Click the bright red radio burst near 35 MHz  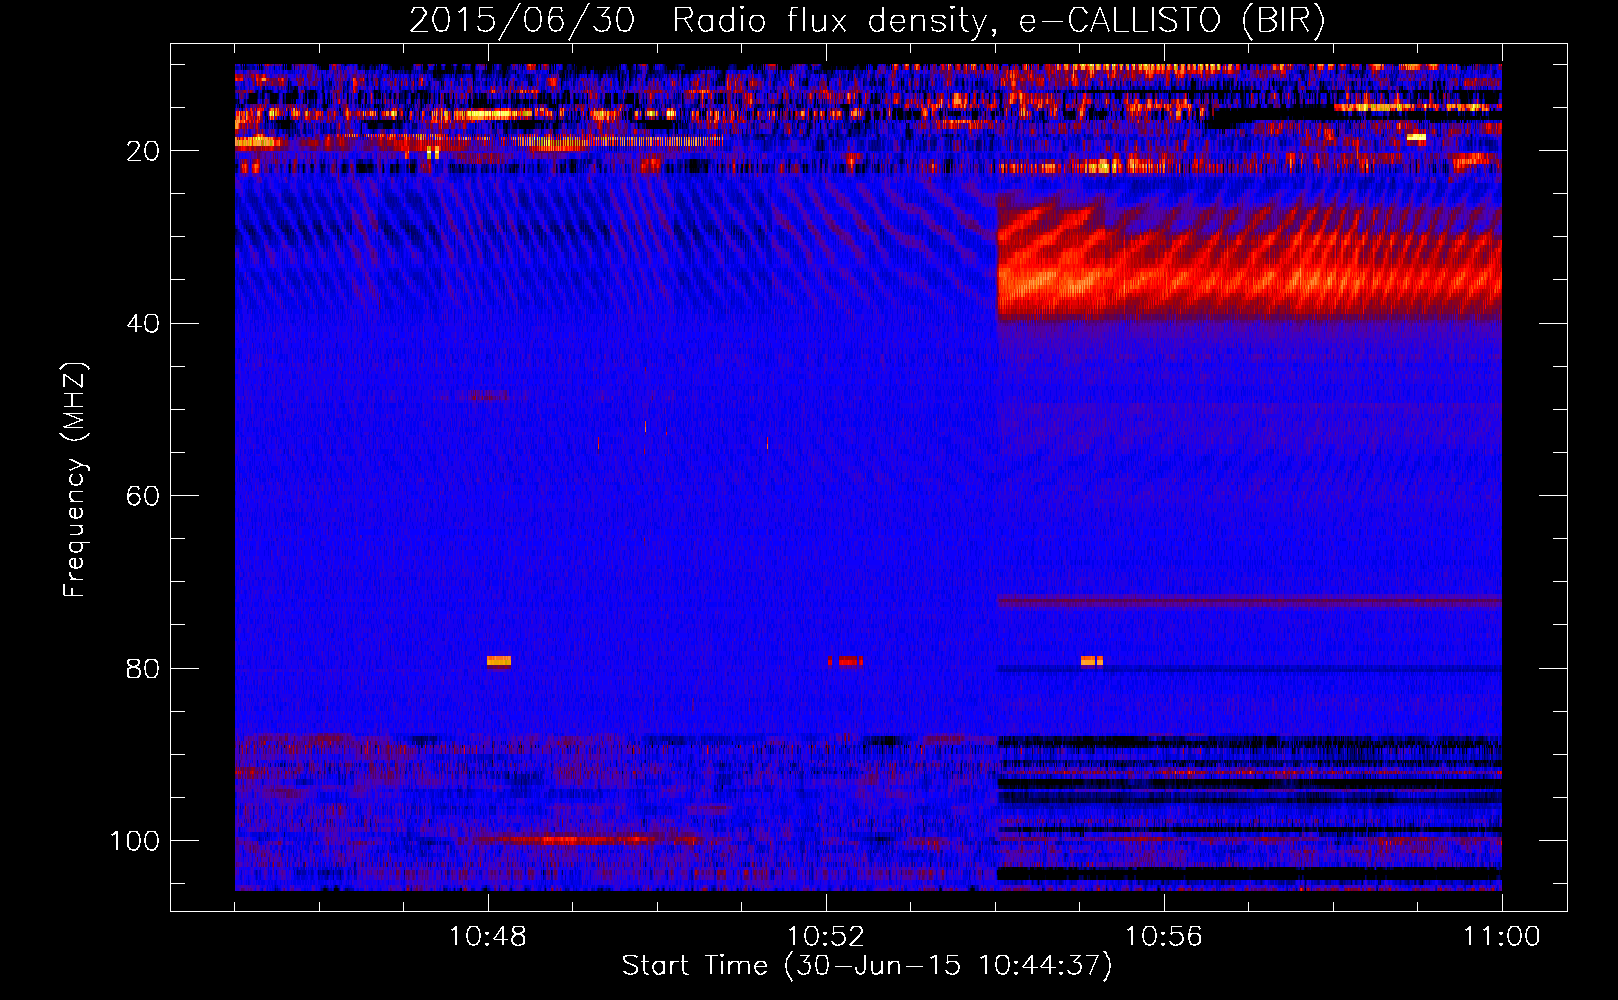1249,260
